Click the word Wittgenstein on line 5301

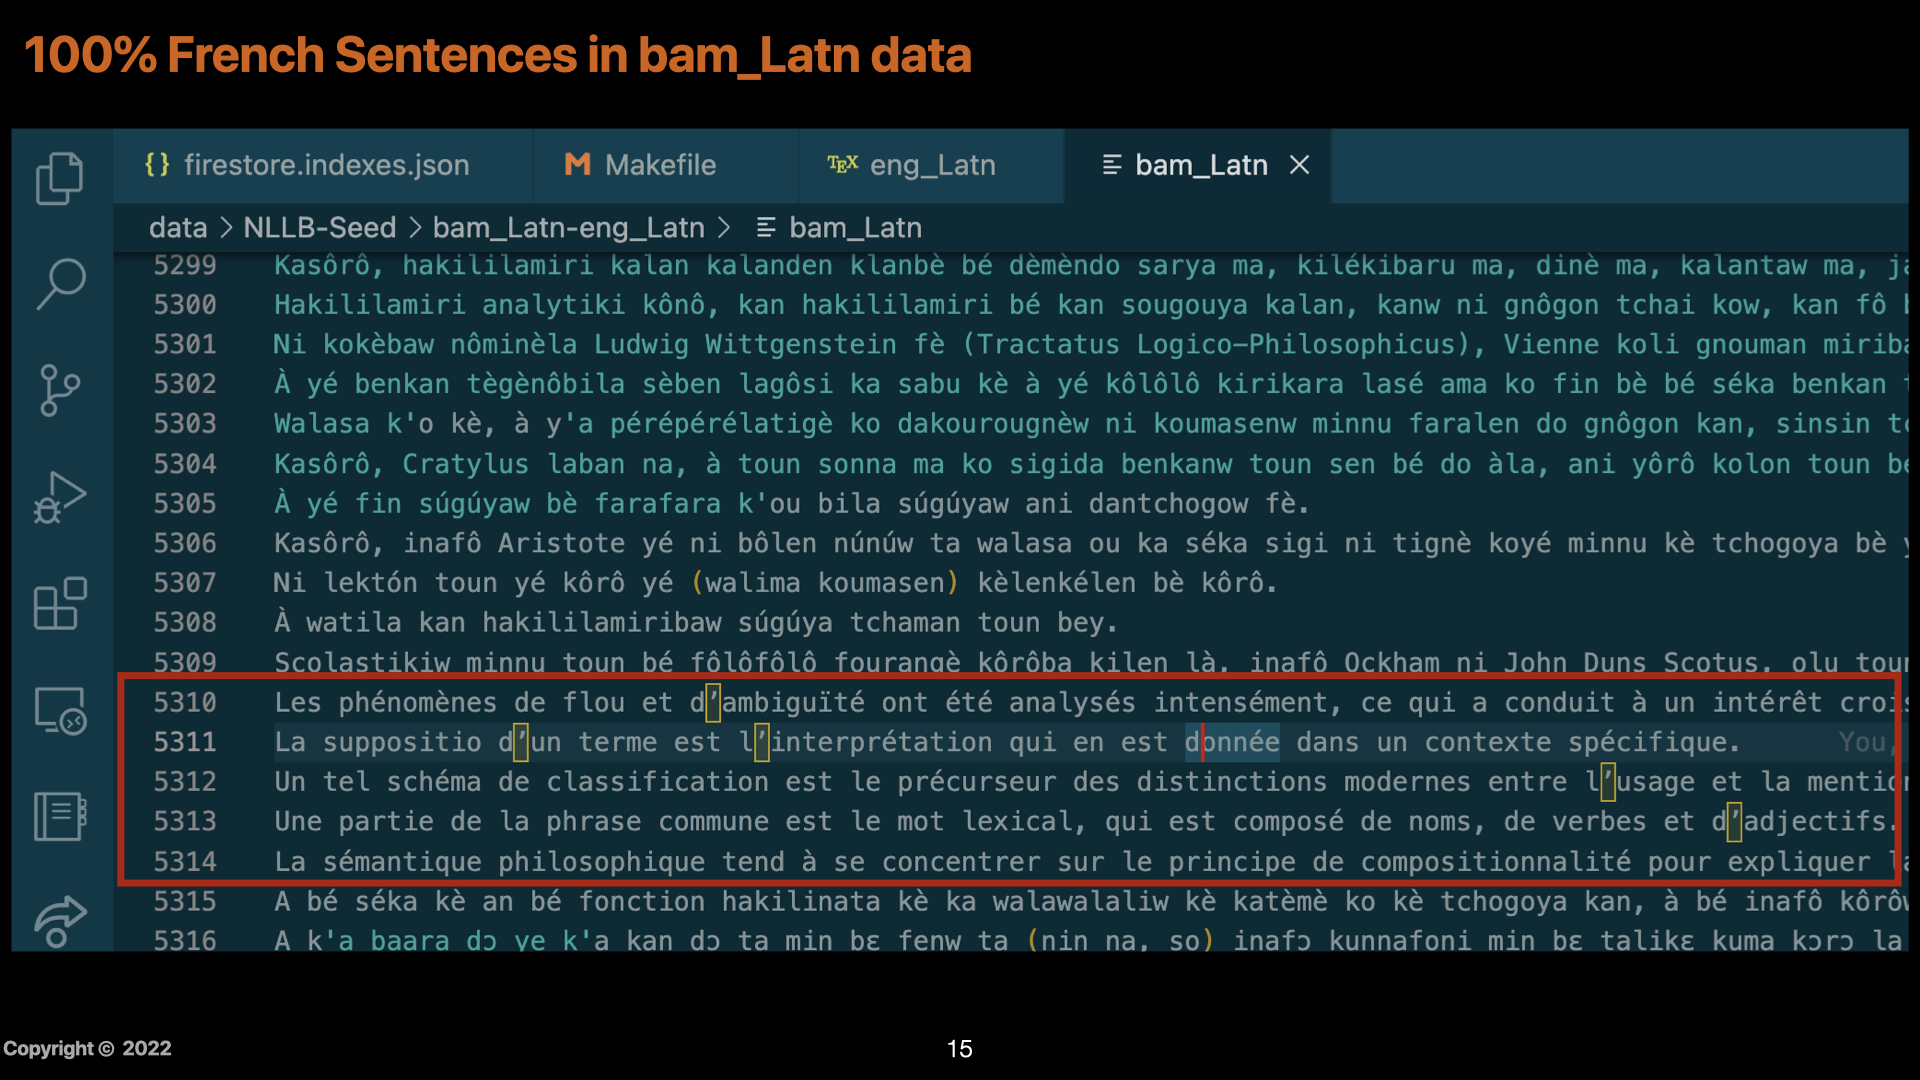point(801,345)
